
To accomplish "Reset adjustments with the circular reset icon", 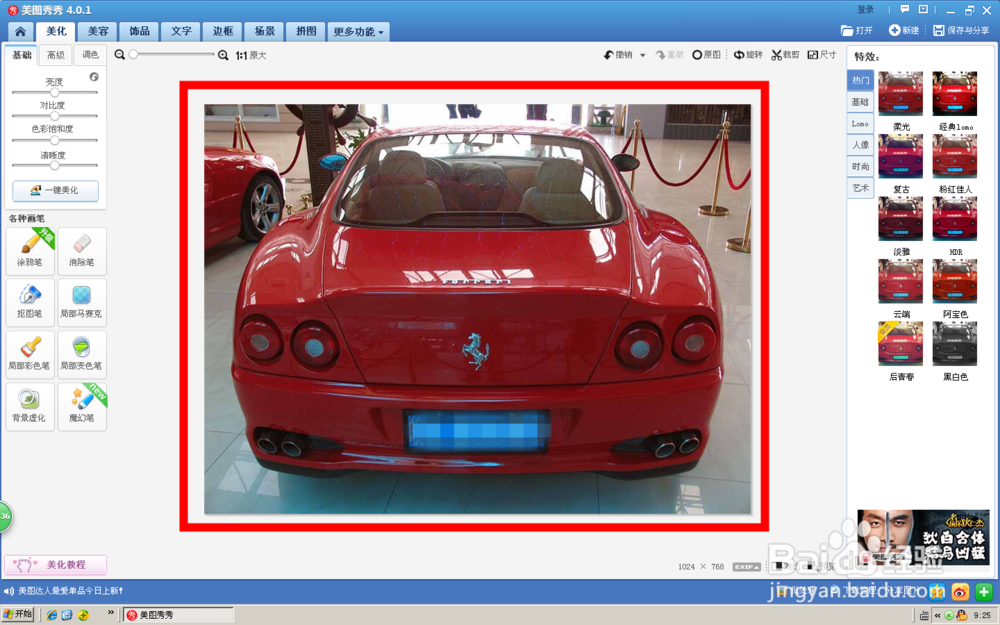I will (x=94, y=77).
